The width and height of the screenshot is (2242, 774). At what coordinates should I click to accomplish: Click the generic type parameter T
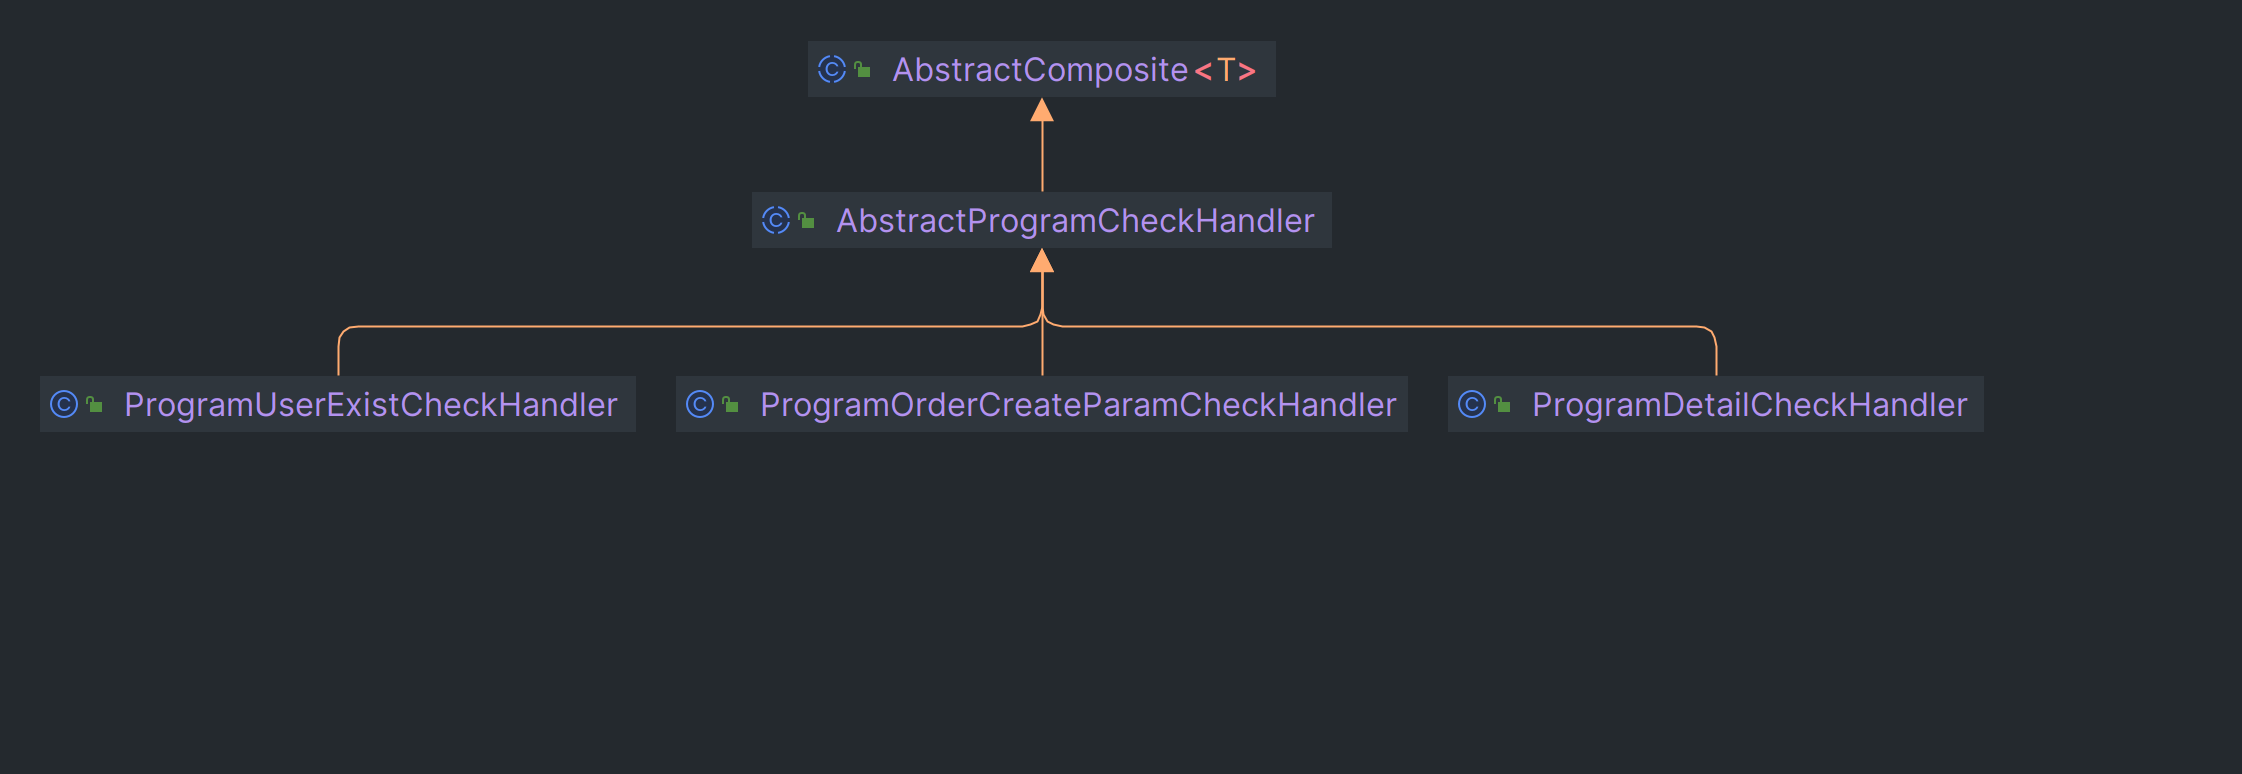point(1225,70)
